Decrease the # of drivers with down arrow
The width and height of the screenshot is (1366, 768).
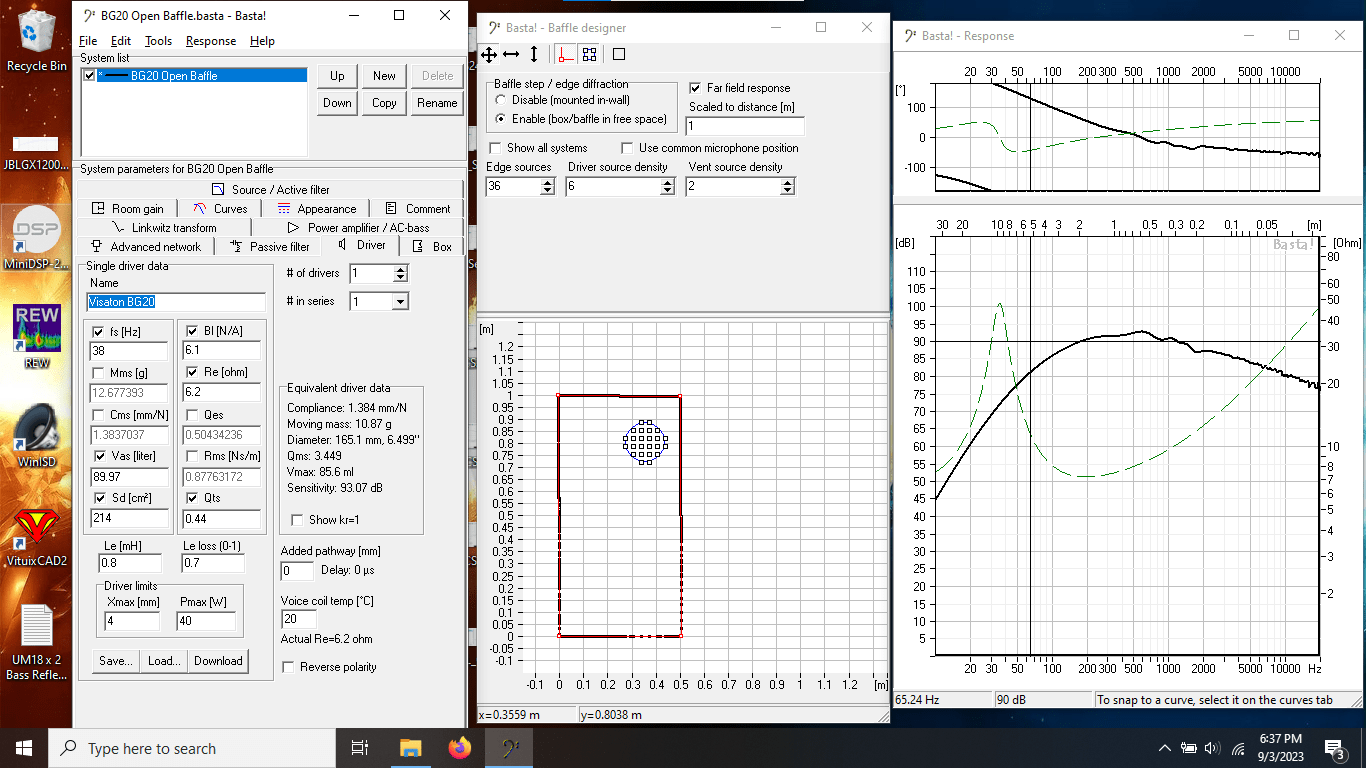(400, 277)
